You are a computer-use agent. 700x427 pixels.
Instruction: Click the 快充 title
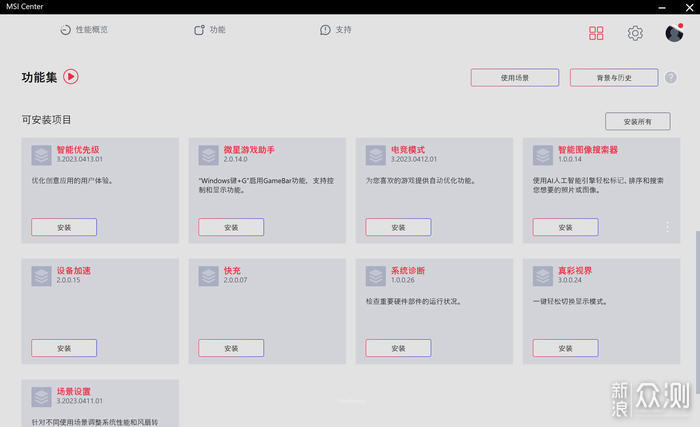(232, 271)
